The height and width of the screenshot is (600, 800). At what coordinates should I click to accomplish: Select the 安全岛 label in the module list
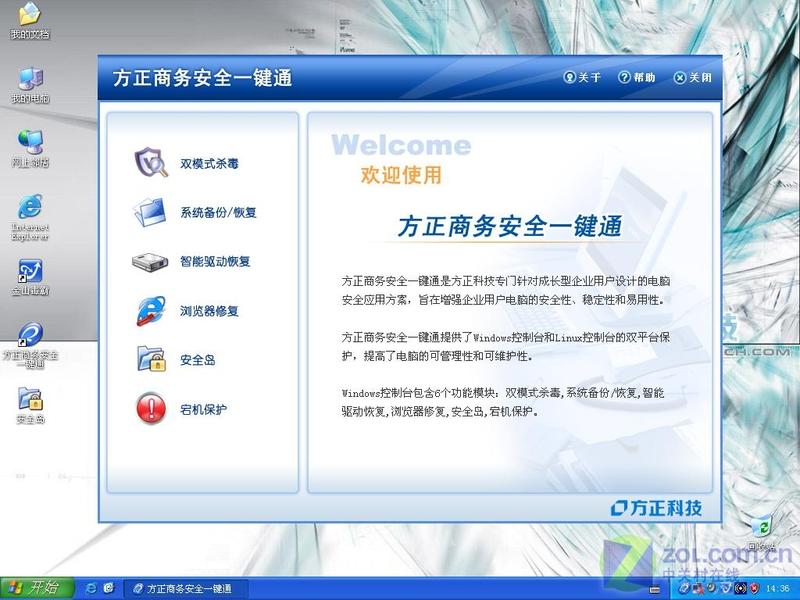pos(198,360)
